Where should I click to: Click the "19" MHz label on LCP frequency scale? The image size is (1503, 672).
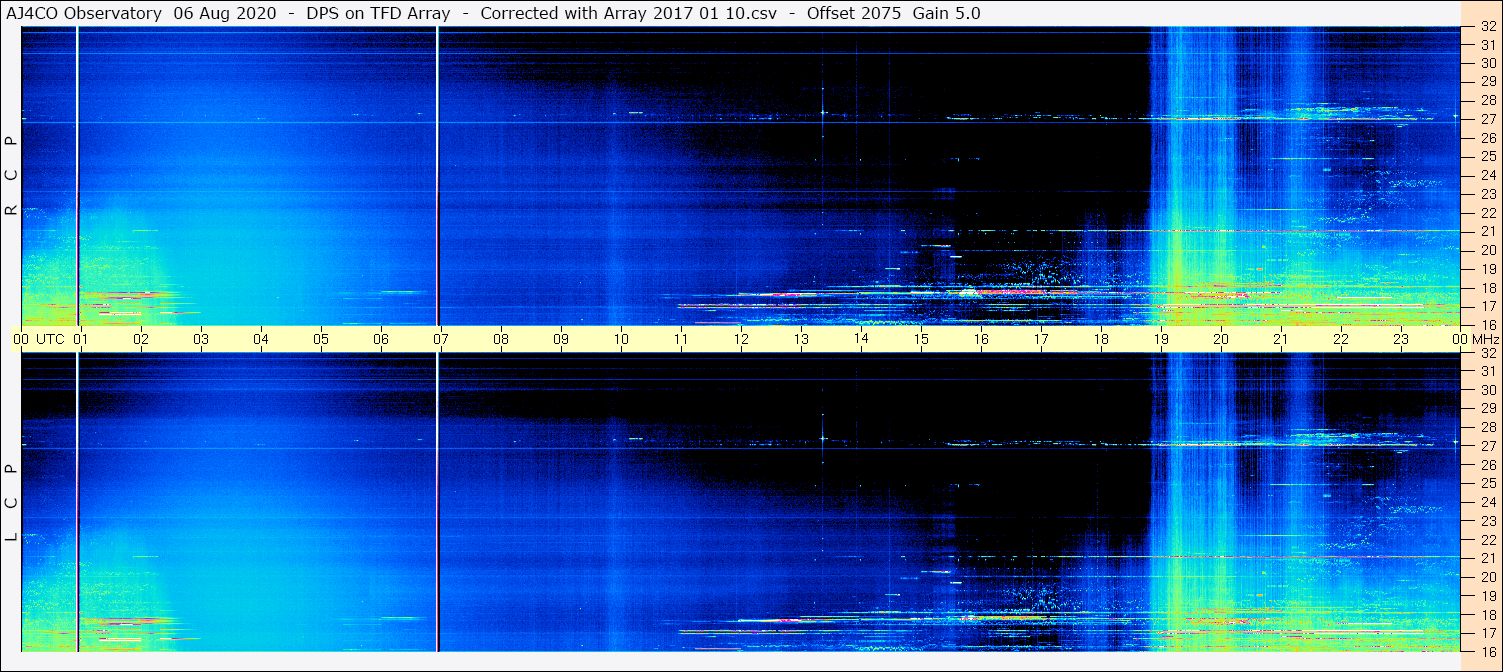click(x=1487, y=596)
